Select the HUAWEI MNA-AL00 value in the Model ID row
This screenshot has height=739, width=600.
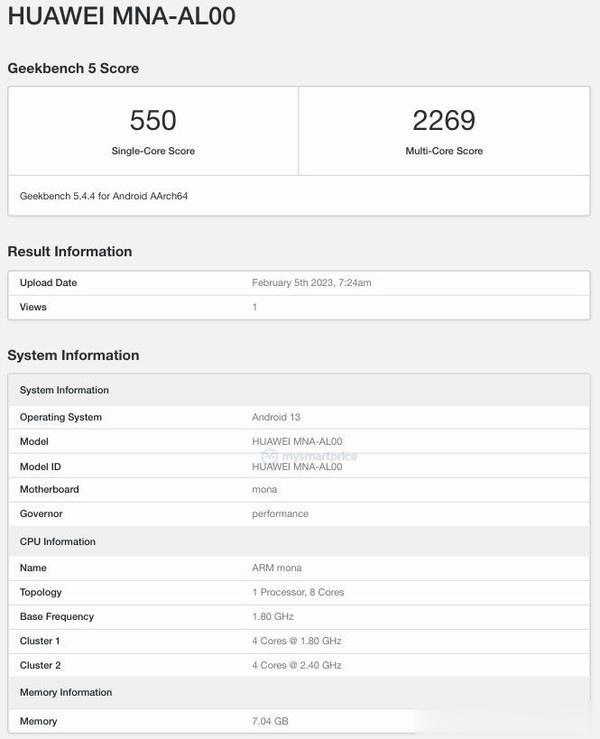(297, 467)
